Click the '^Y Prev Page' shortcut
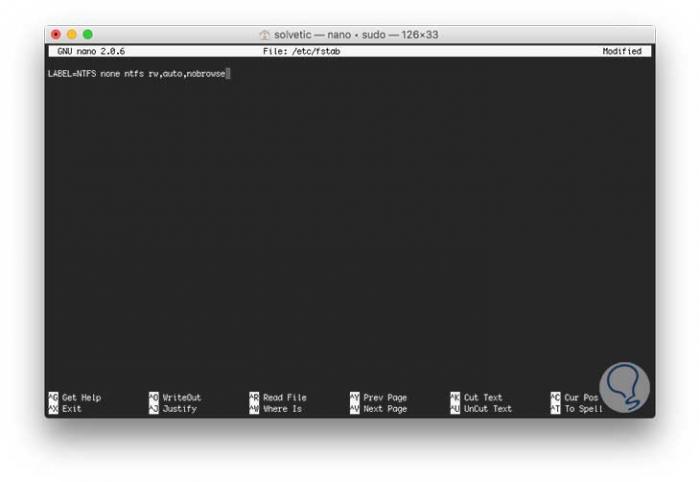The width and height of the screenshot is (700, 482). click(379, 397)
